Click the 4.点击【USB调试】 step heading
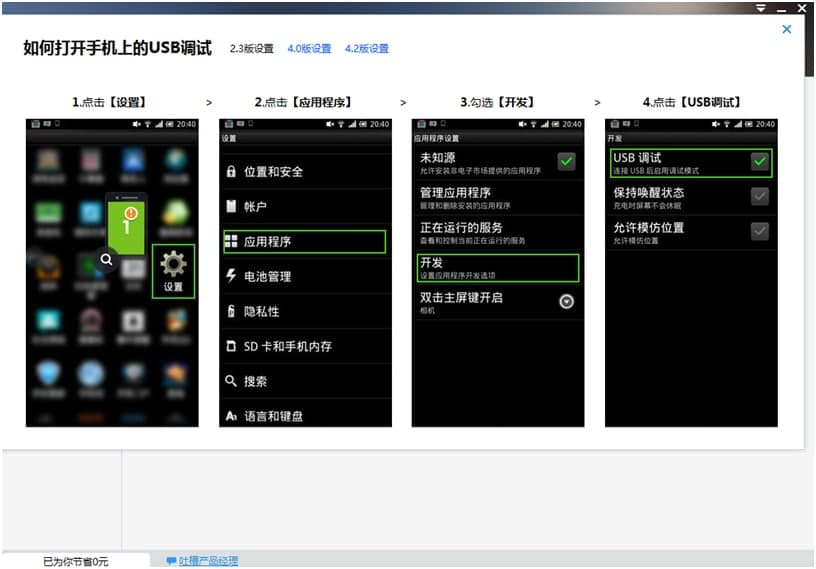Viewport: 816px width, 569px height. (692, 102)
